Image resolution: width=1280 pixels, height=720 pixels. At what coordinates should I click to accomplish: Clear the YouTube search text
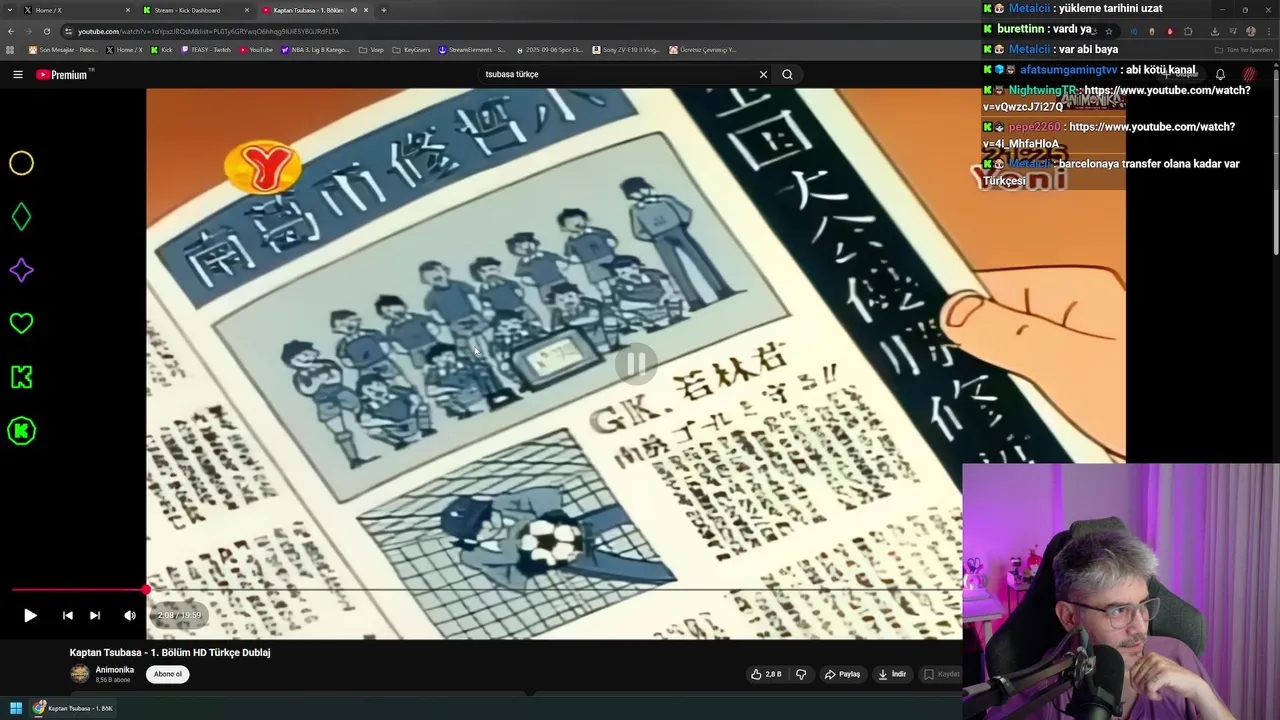click(763, 74)
